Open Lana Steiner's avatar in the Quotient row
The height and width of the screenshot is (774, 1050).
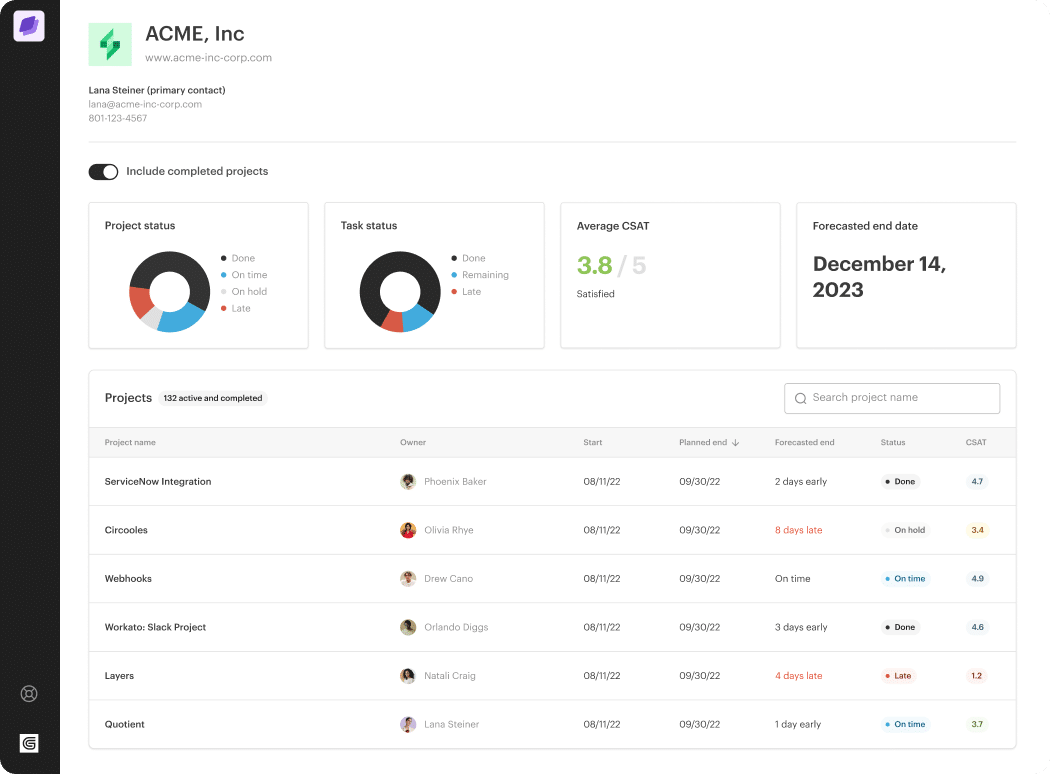(408, 724)
